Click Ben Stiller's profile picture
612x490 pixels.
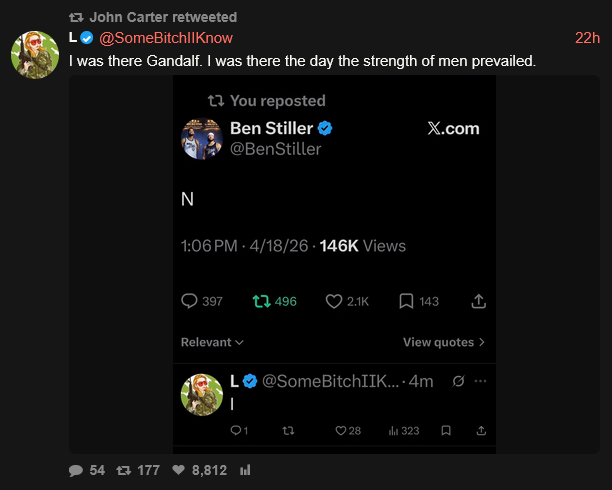coord(201,139)
